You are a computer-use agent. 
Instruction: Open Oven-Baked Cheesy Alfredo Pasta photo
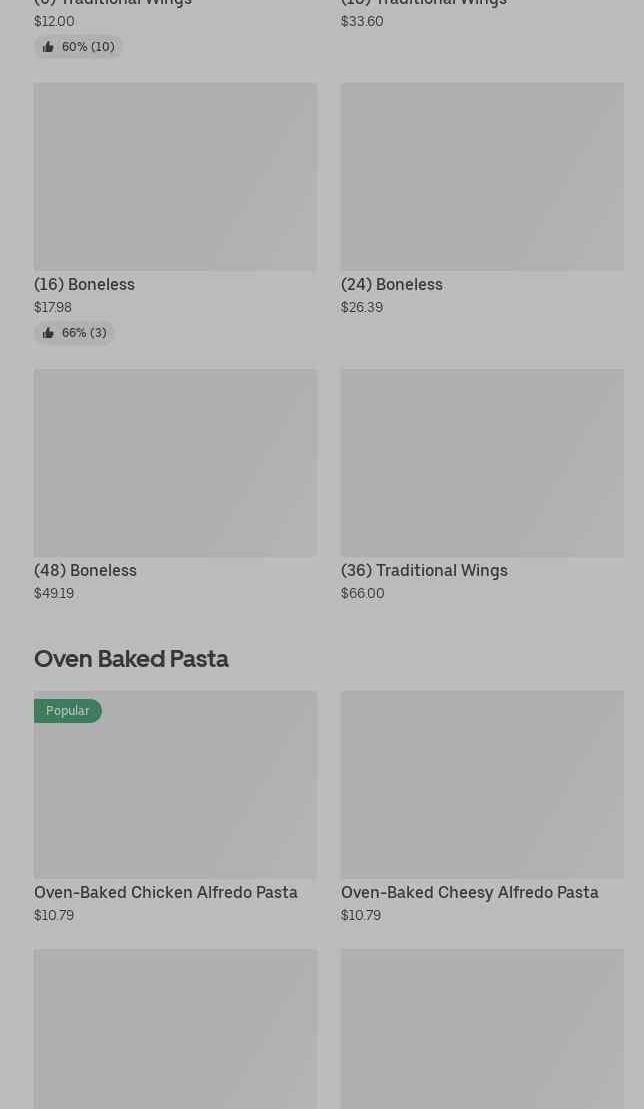(x=482, y=784)
